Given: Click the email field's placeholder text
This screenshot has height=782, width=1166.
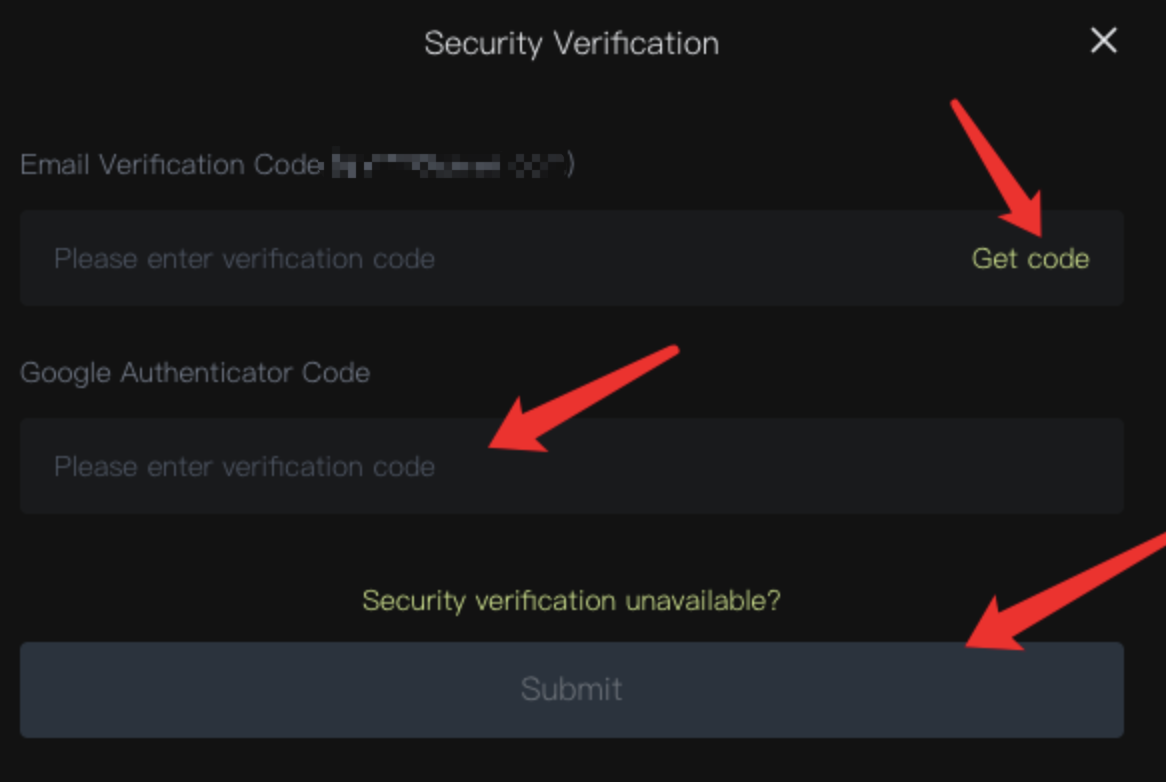Looking at the screenshot, I should tap(244, 259).
